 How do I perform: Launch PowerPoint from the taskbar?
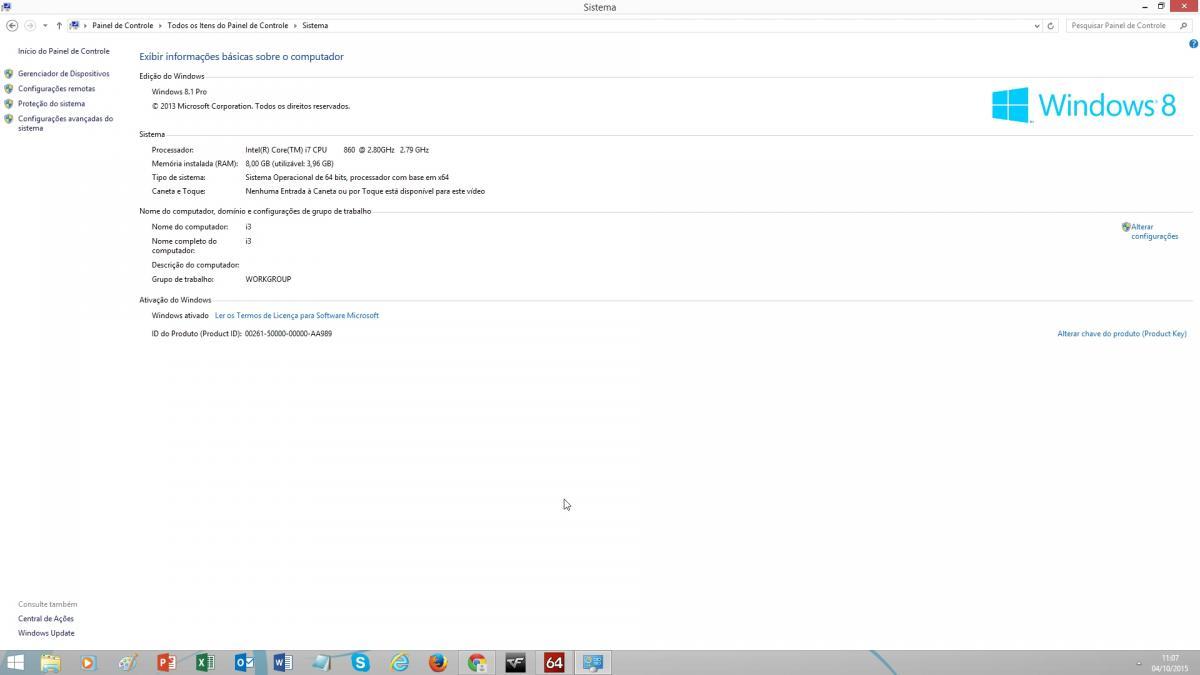coord(166,662)
